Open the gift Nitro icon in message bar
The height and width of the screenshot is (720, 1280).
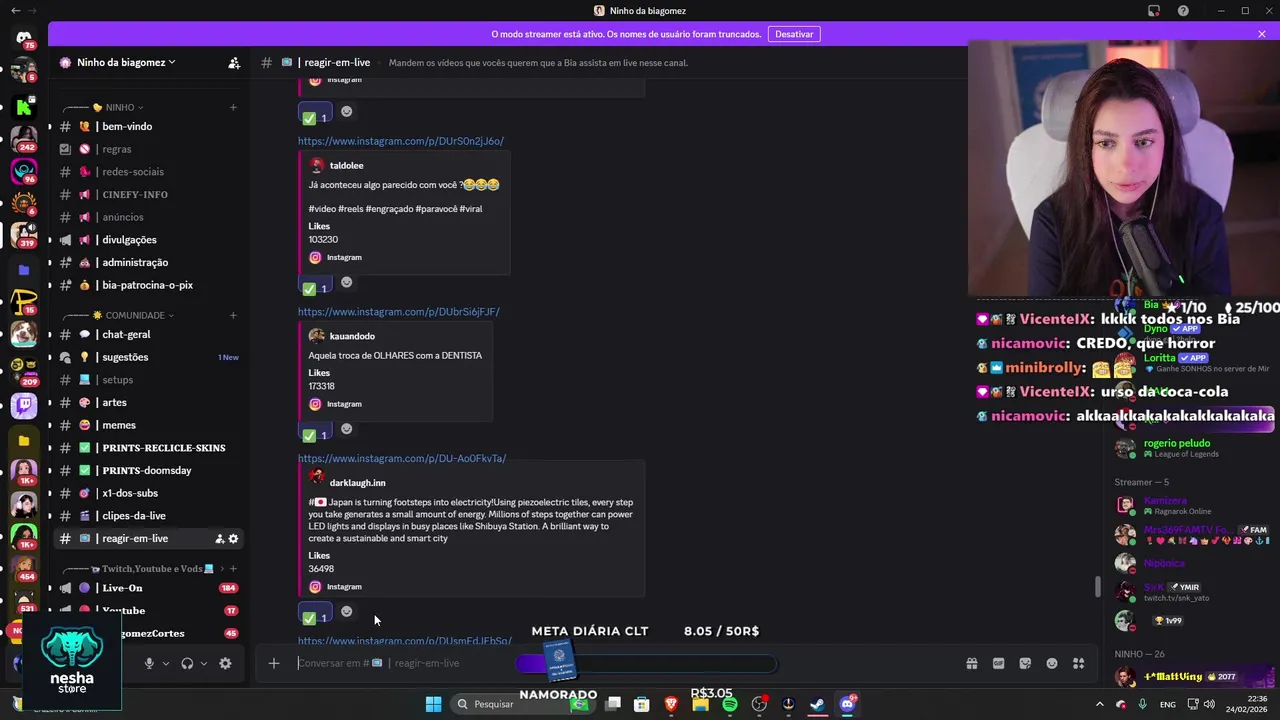pos(971,663)
